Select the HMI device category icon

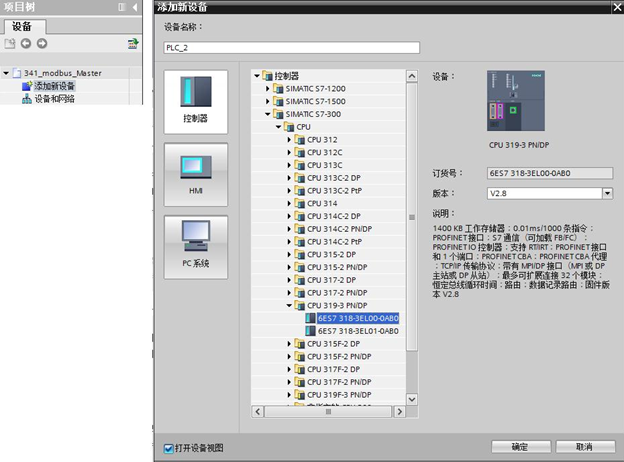195,174
